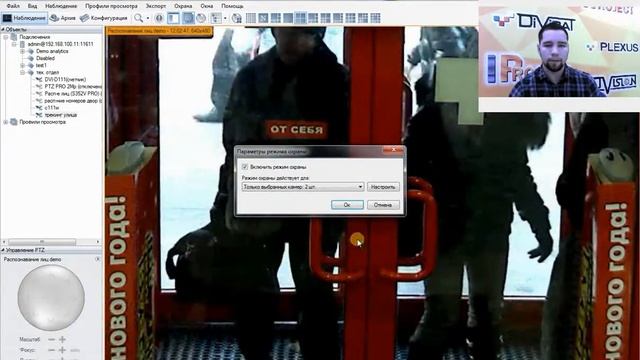Open the Вид menu
The image size is (640, 360).
coord(32,6)
